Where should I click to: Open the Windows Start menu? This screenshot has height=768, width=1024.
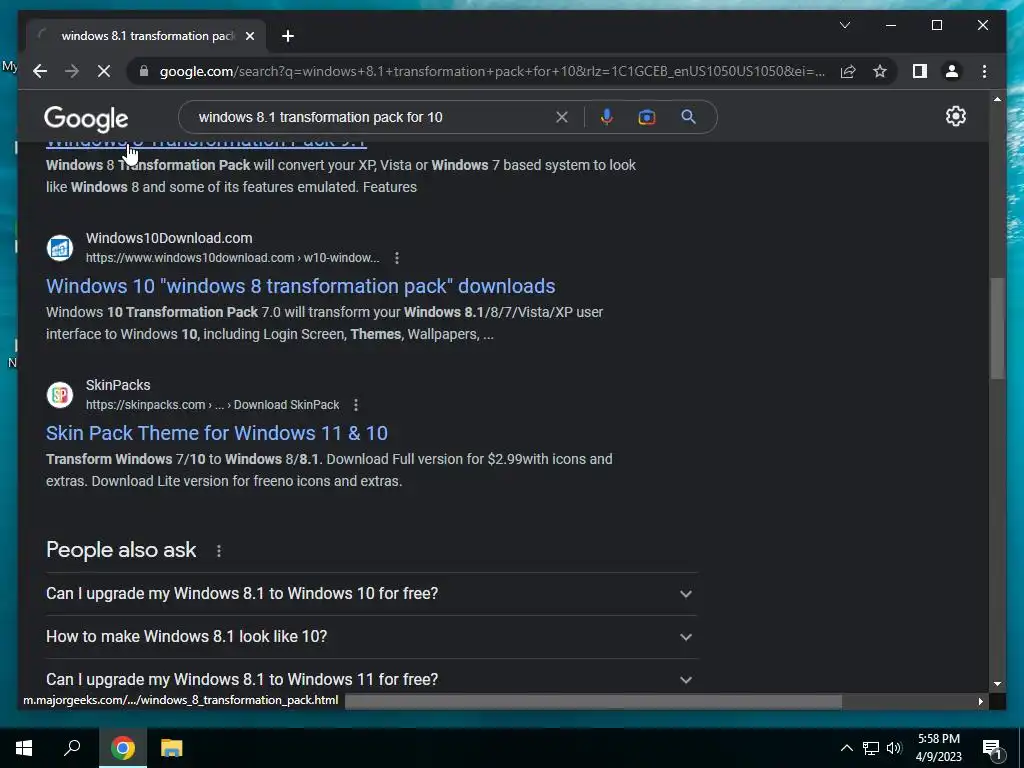[x=24, y=748]
